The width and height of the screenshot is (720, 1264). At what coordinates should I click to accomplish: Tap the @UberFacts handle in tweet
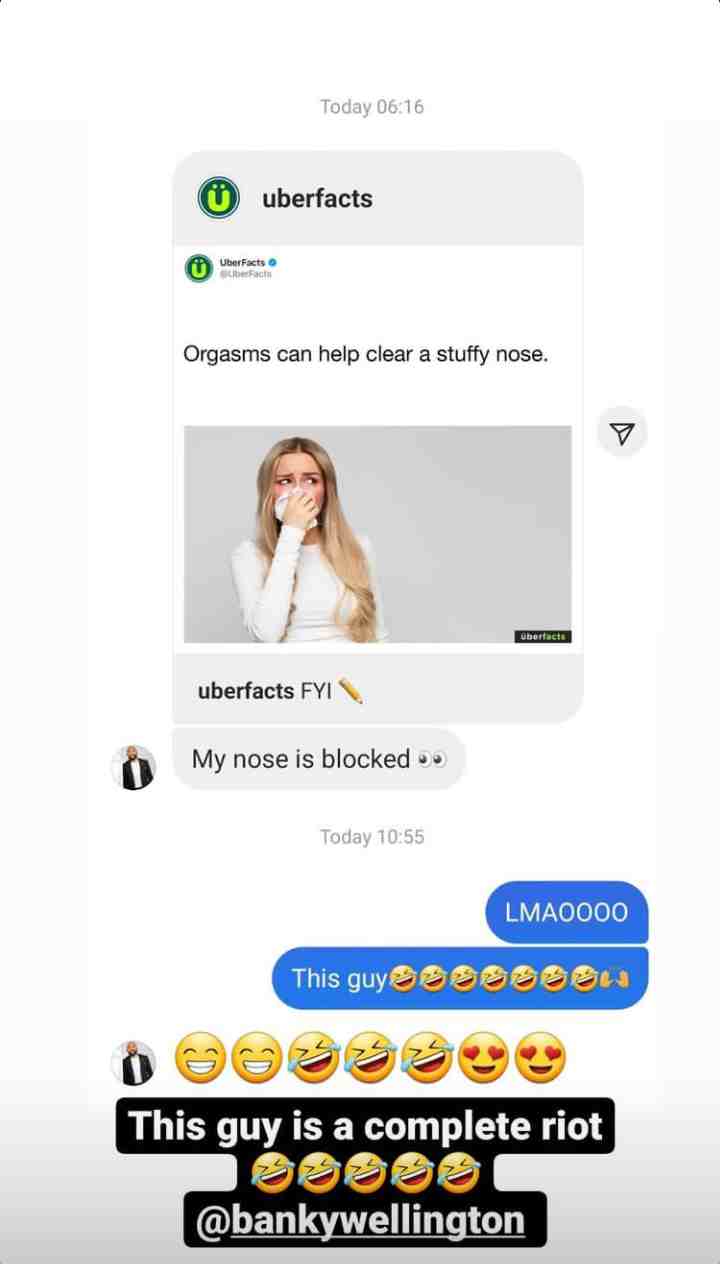pos(245,273)
